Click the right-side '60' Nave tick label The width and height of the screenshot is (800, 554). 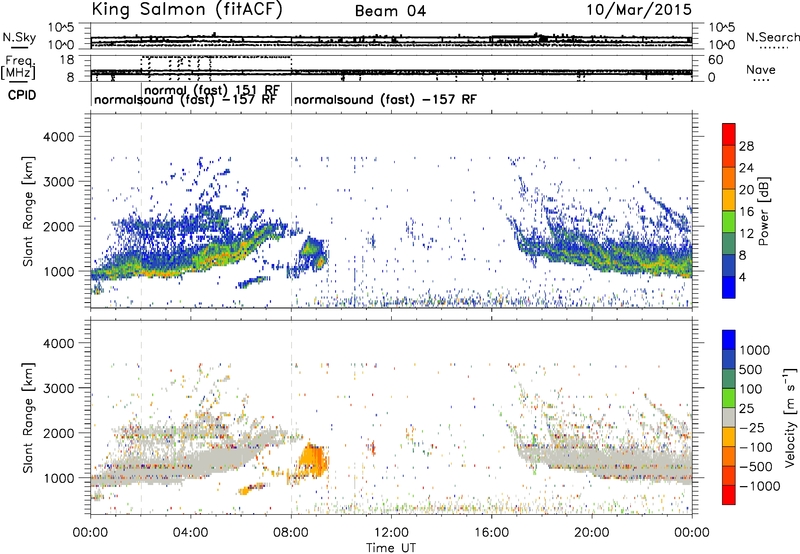[715, 60]
